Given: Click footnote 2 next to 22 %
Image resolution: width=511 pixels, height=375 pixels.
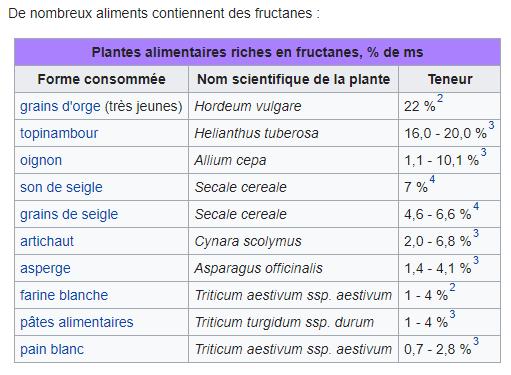Looking at the screenshot, I should click(440, 98).
